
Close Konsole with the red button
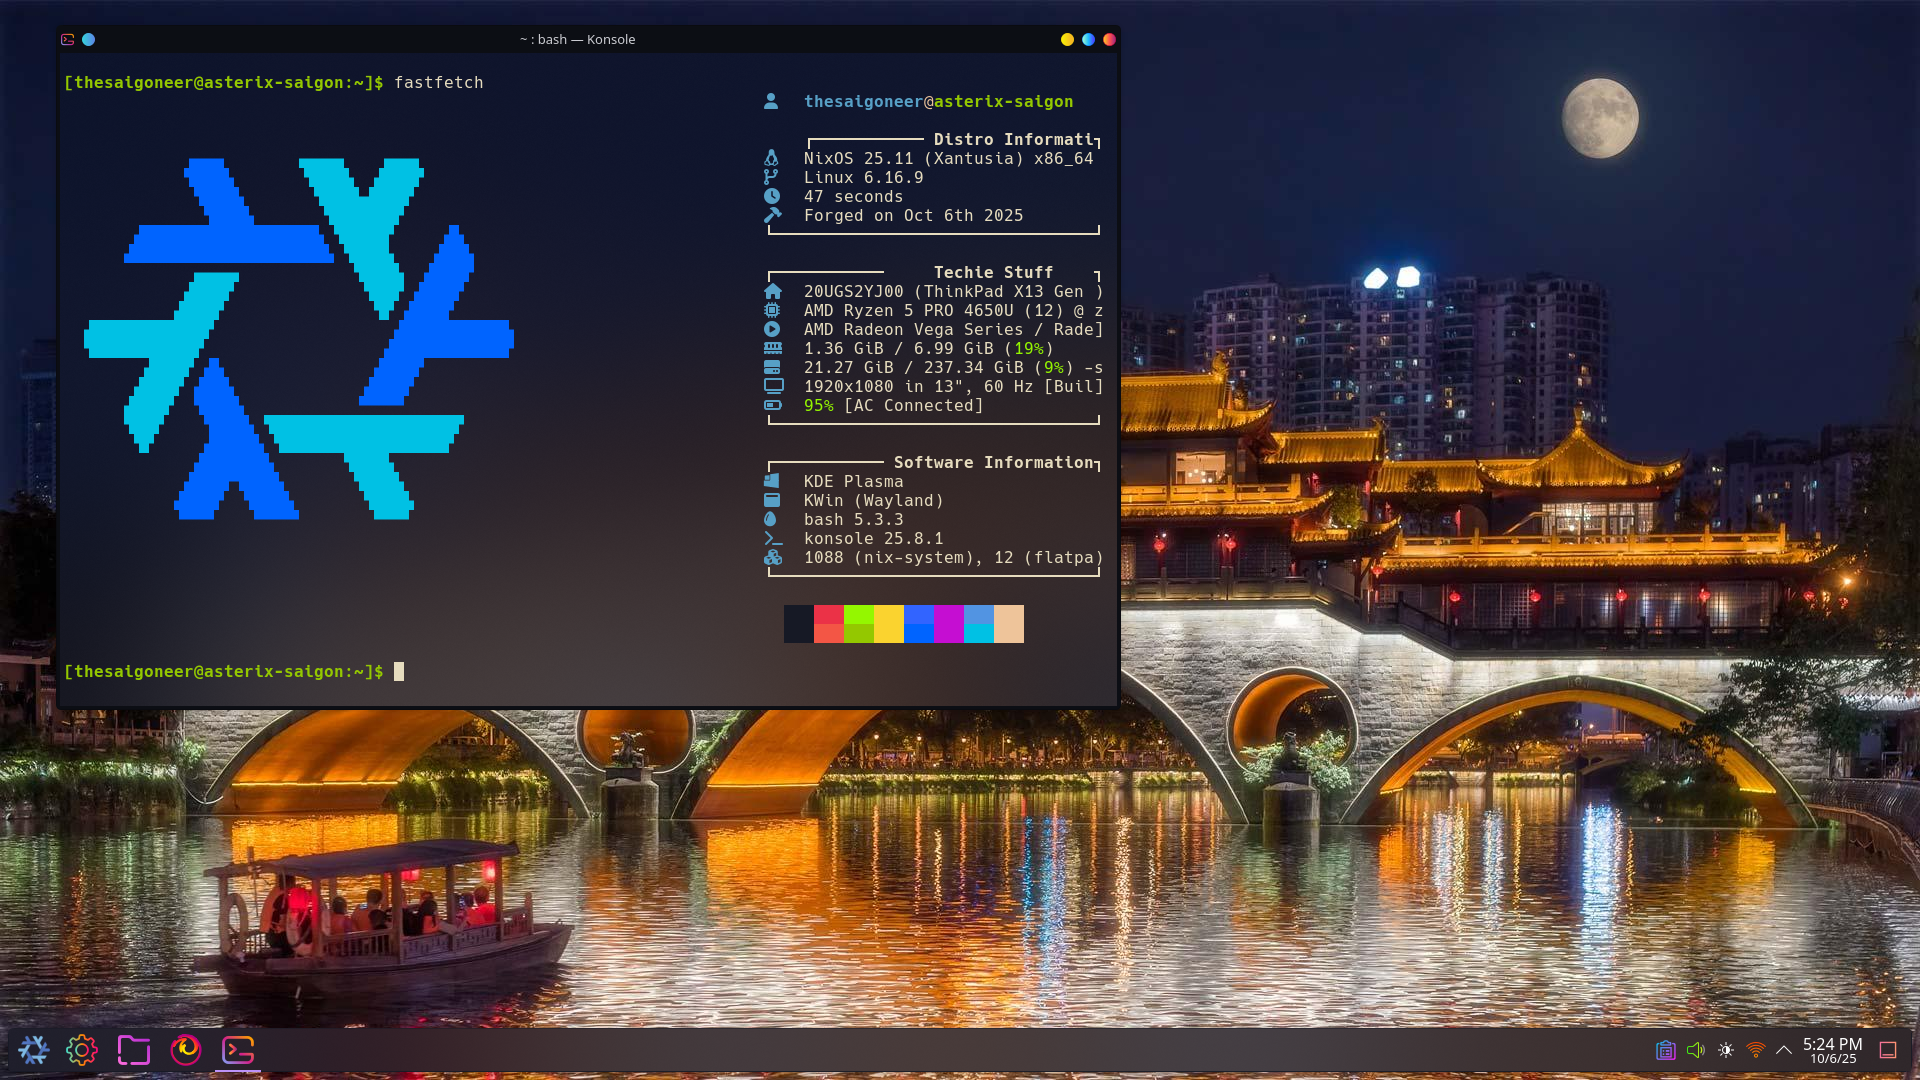(1109, 40)
